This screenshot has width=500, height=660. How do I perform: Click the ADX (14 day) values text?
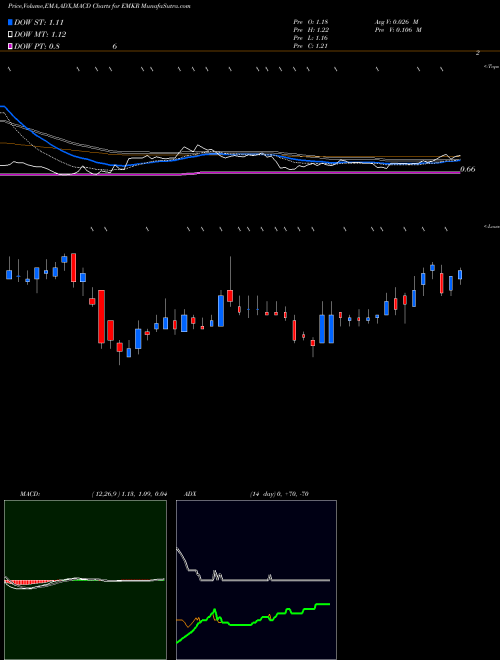tap(279, 494)
